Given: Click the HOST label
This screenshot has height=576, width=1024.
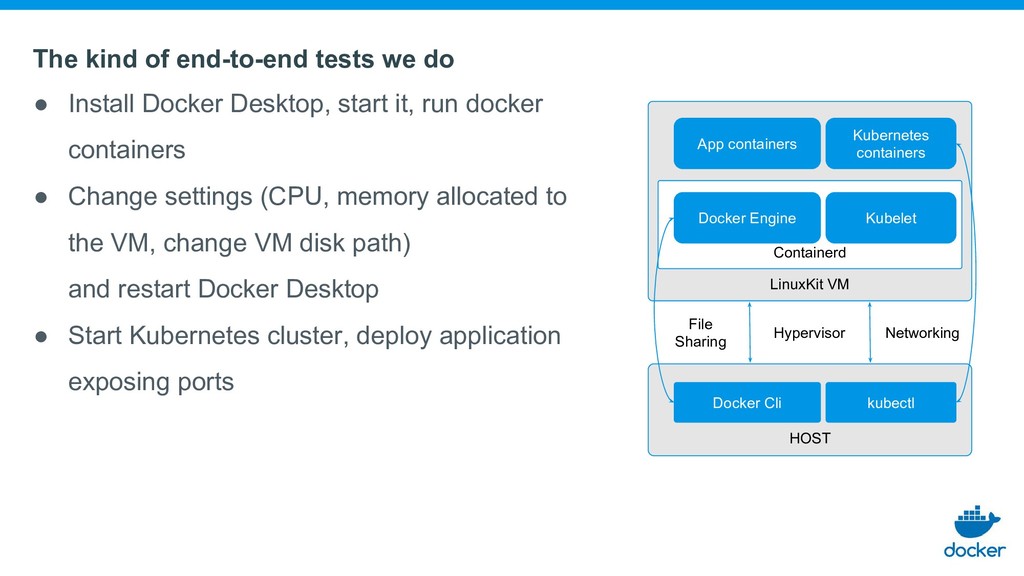Looking at the screenshot, I should [809, 438].
